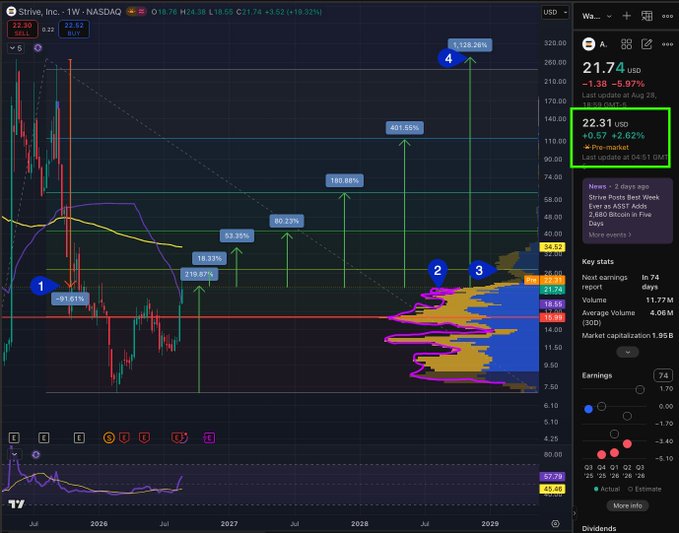This screenshot has height=533, width=679.
Task: Open the notes edit pencil icon
Action: 647,44
